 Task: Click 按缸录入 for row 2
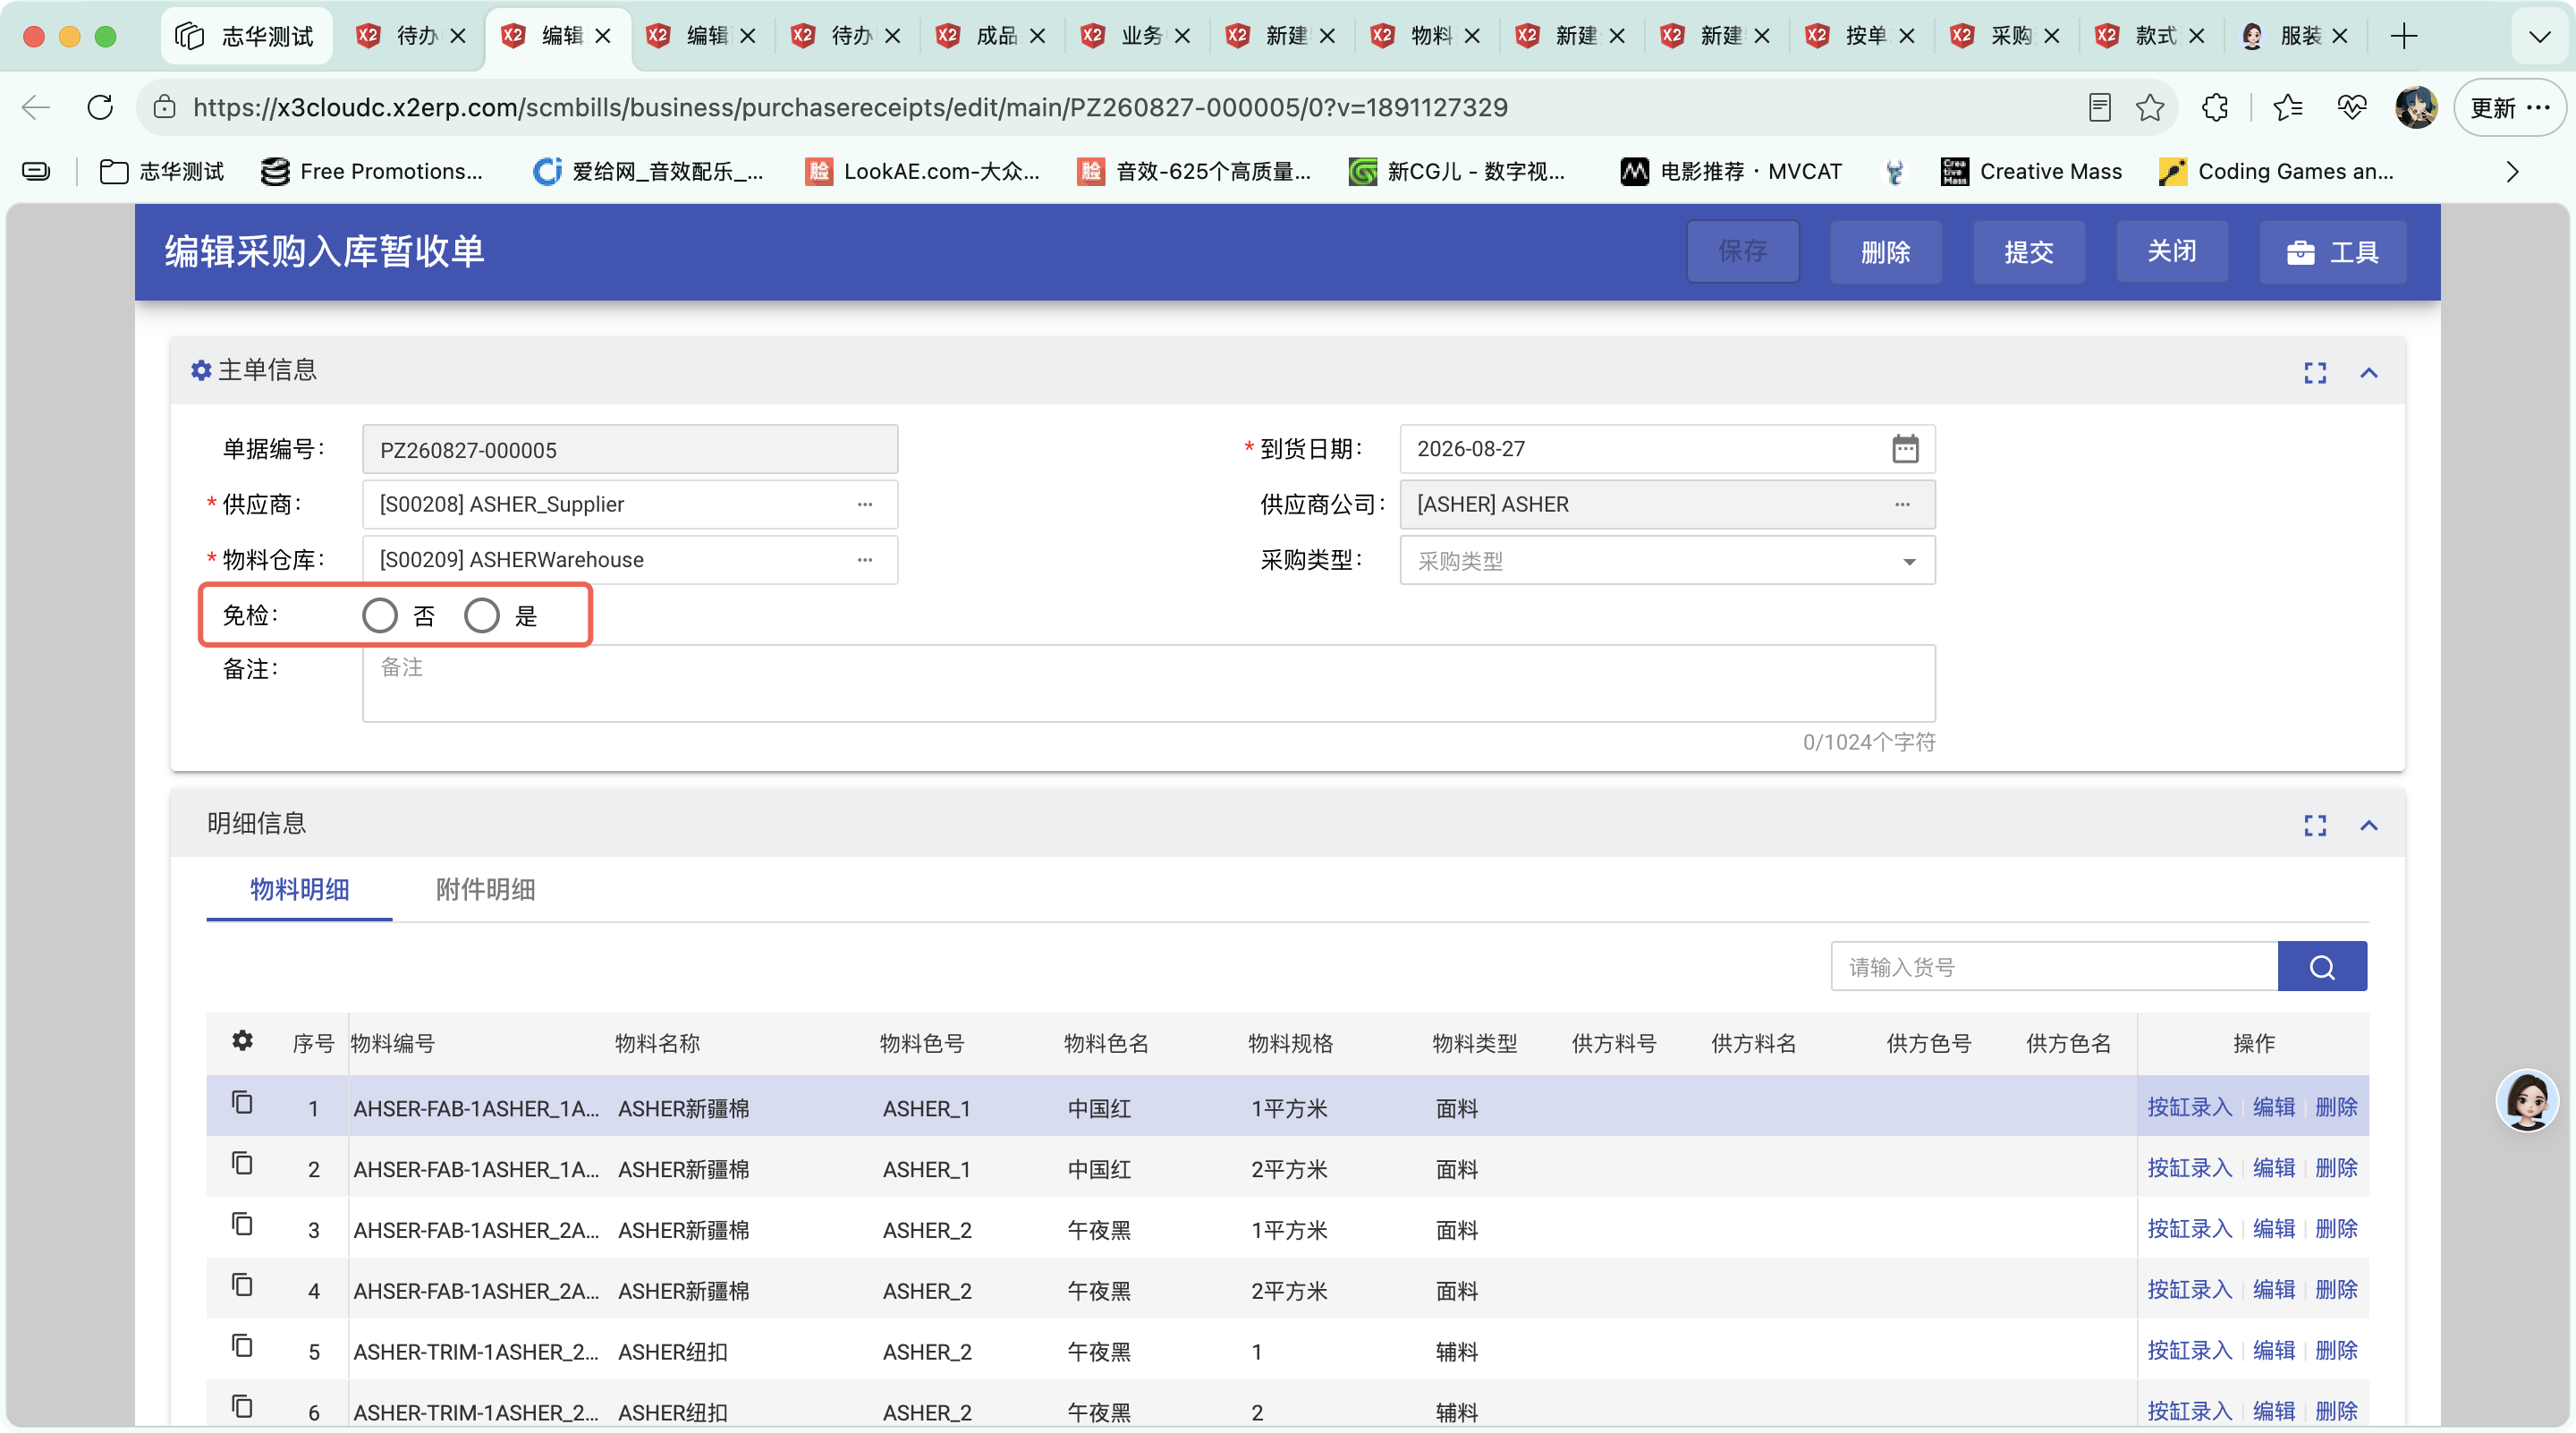[2190, 1168]
